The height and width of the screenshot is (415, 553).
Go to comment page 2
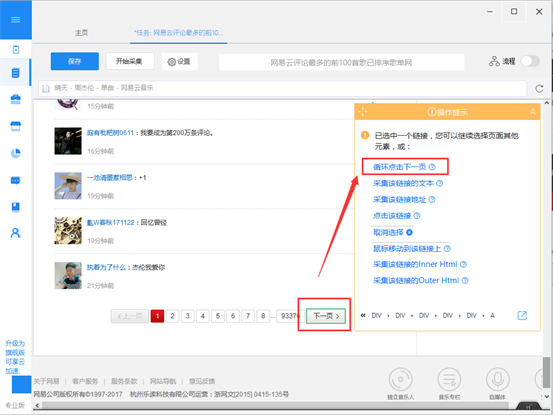[172, 316]
